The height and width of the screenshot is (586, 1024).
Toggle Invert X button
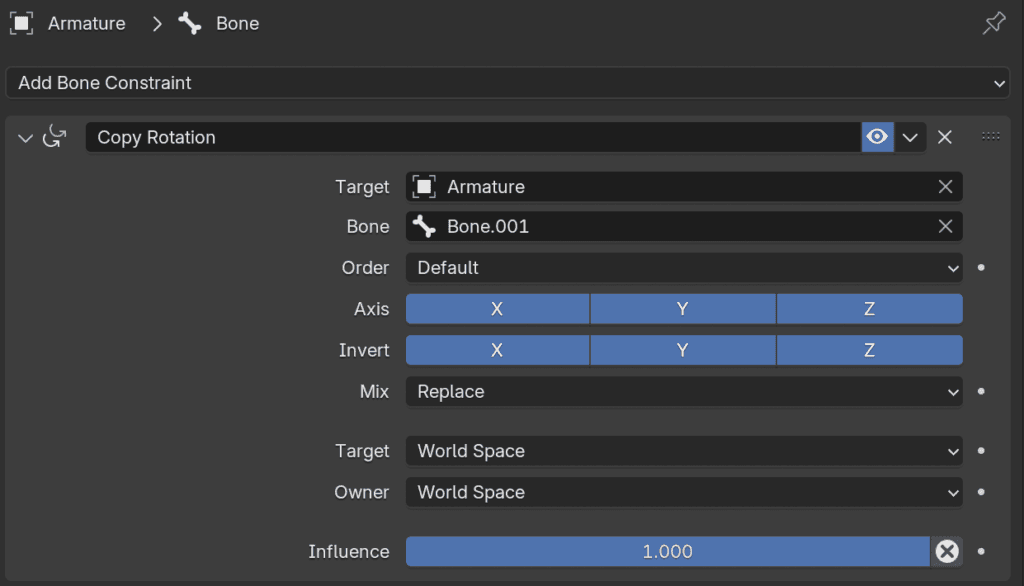tap(497, 350)
